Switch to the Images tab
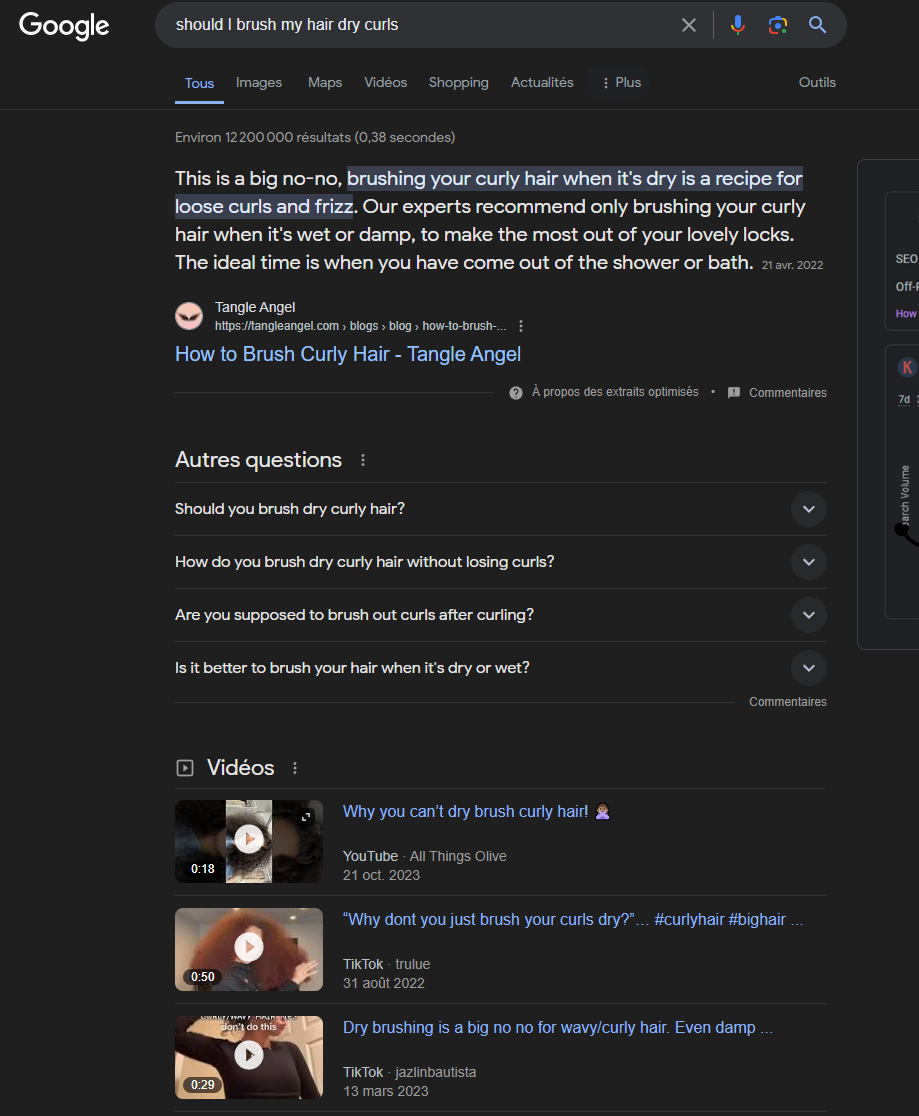The image size is (919, 1116). point(259,83)
